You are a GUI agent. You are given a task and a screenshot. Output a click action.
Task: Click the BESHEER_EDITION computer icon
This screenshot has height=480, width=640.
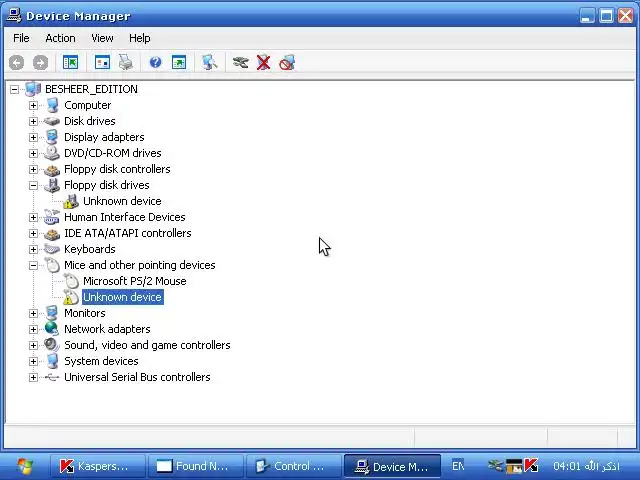[33, 89]
